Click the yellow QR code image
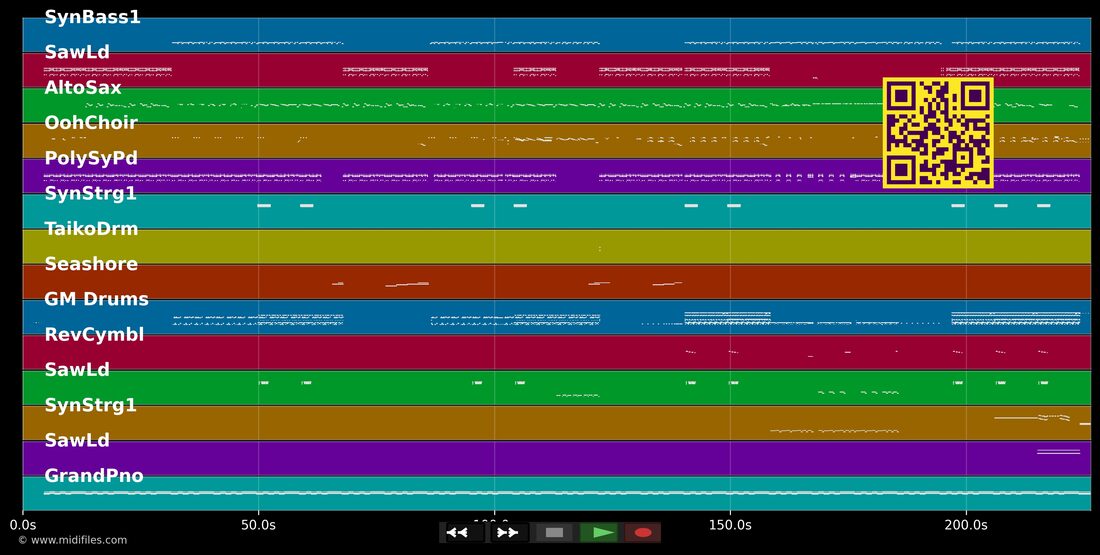 point(938,133)
